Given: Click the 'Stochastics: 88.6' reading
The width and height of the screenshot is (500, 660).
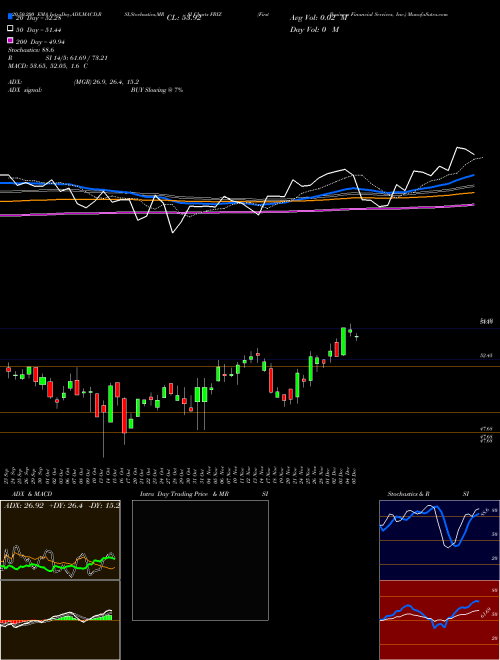Looking at the screenshot, I should 31,50.
